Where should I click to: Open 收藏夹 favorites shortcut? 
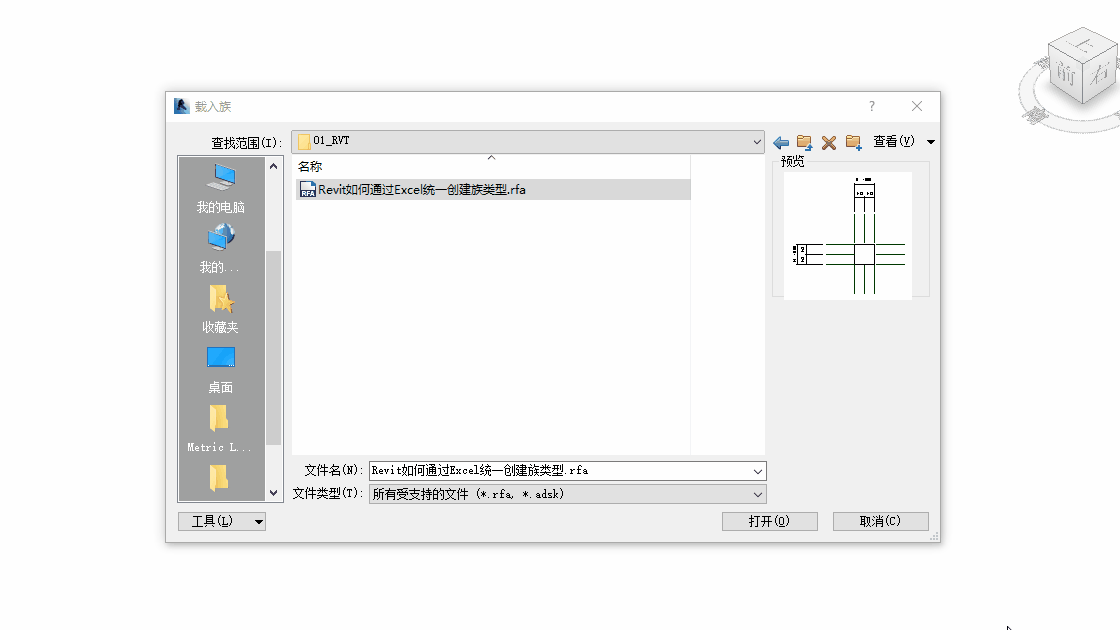(x=221, y=309)
